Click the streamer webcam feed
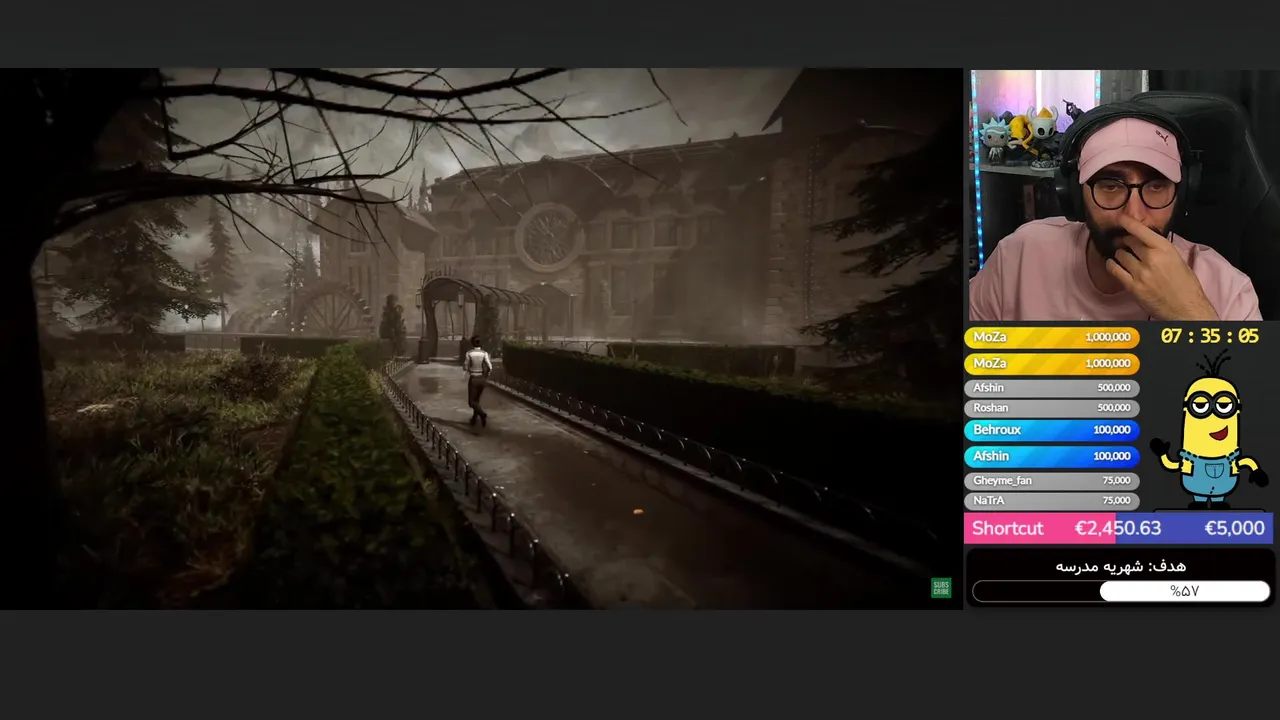This screenshot has width=1280, height=720. click(x=1121, y=195)
